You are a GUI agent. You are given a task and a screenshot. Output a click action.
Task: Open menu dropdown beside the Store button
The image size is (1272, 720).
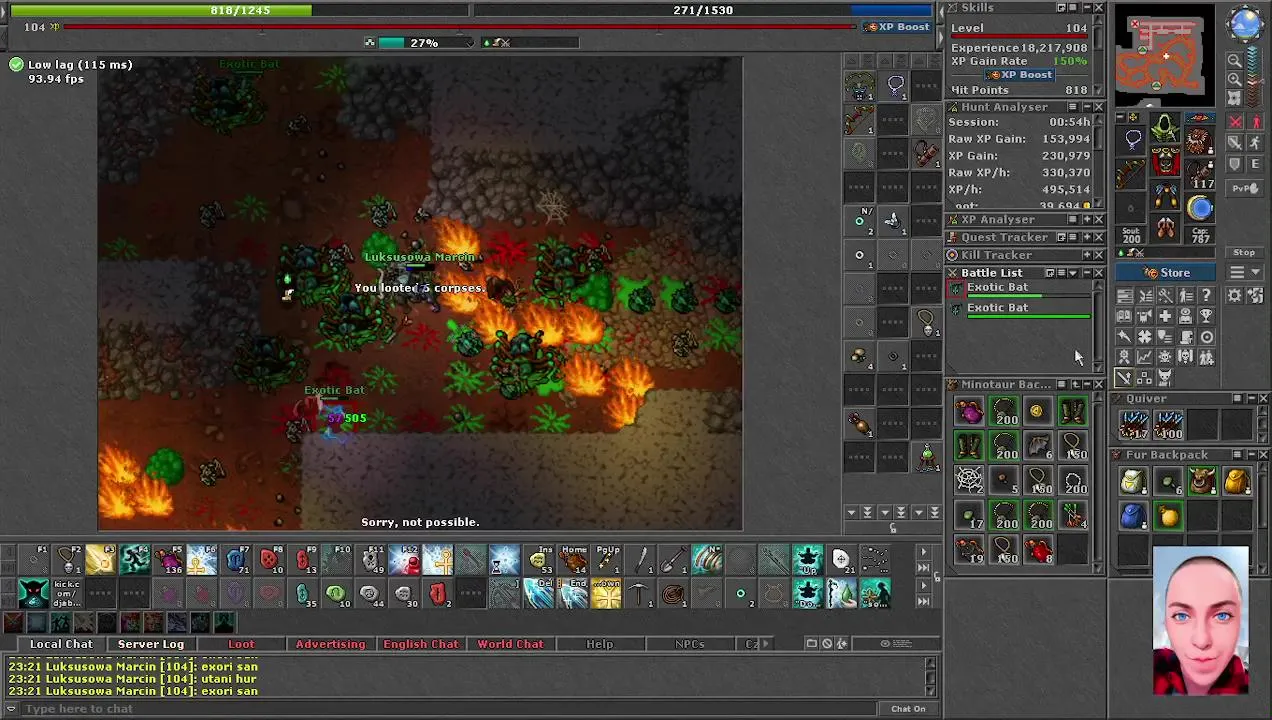pyautogui.click(x=1244, y=272)
